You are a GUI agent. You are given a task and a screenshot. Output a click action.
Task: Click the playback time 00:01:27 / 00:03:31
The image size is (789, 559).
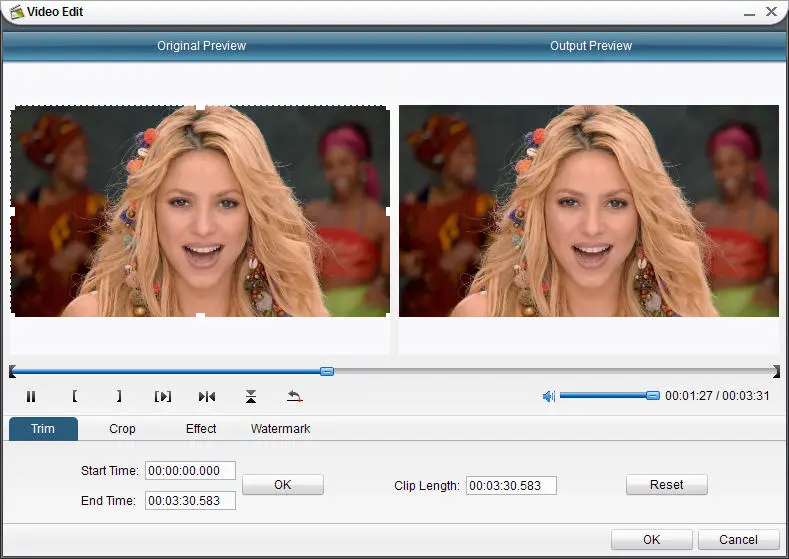coord(717,396)
